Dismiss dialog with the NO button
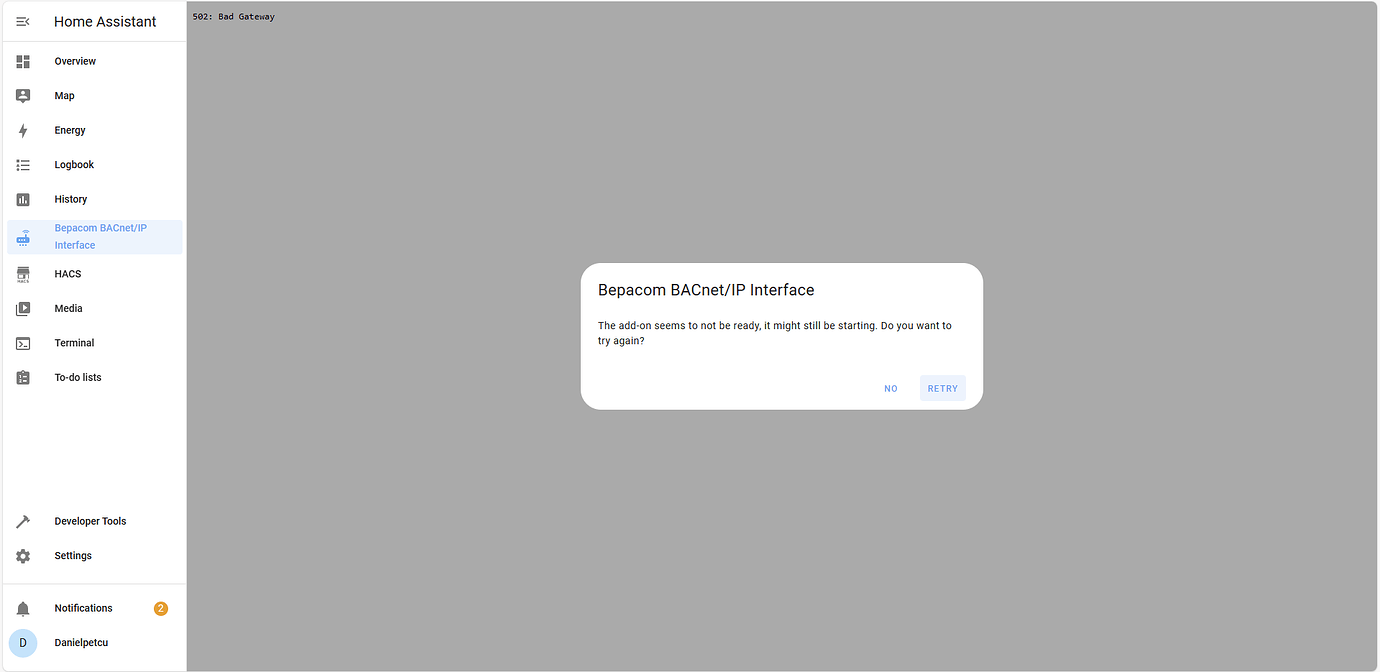Viewport: 1380px width, 672px height. 891,388
